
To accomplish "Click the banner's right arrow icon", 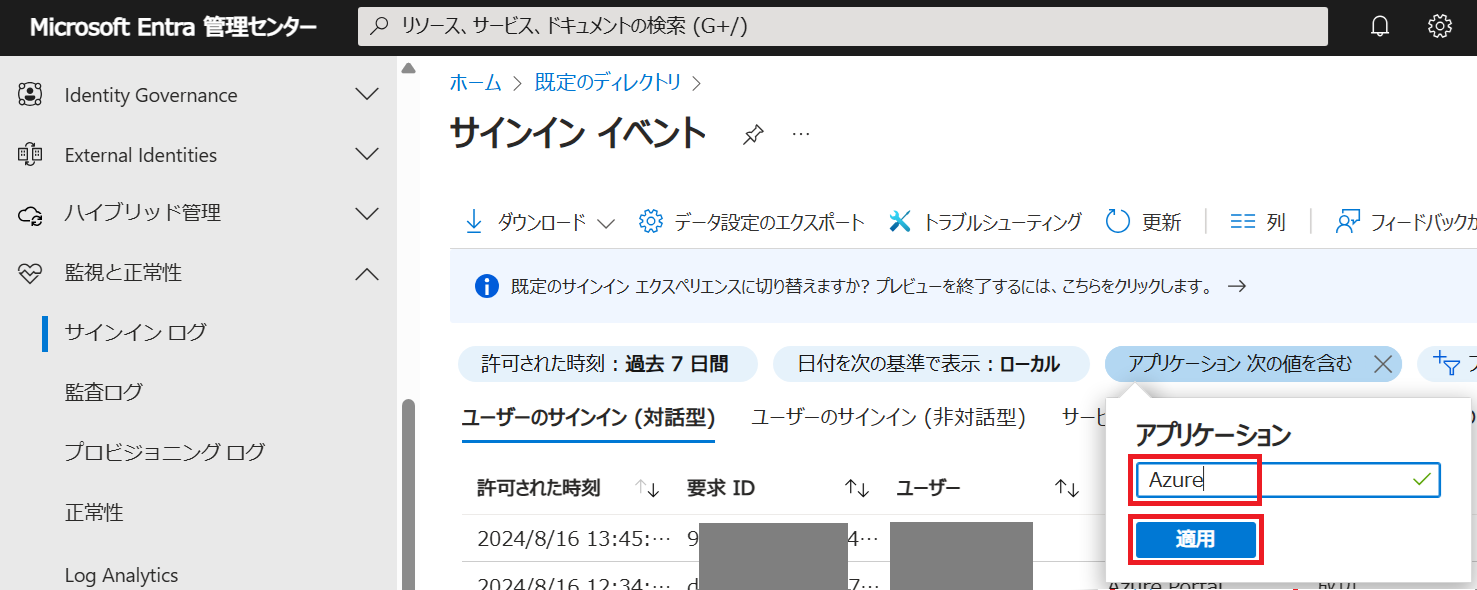I will click(1237, 287).
